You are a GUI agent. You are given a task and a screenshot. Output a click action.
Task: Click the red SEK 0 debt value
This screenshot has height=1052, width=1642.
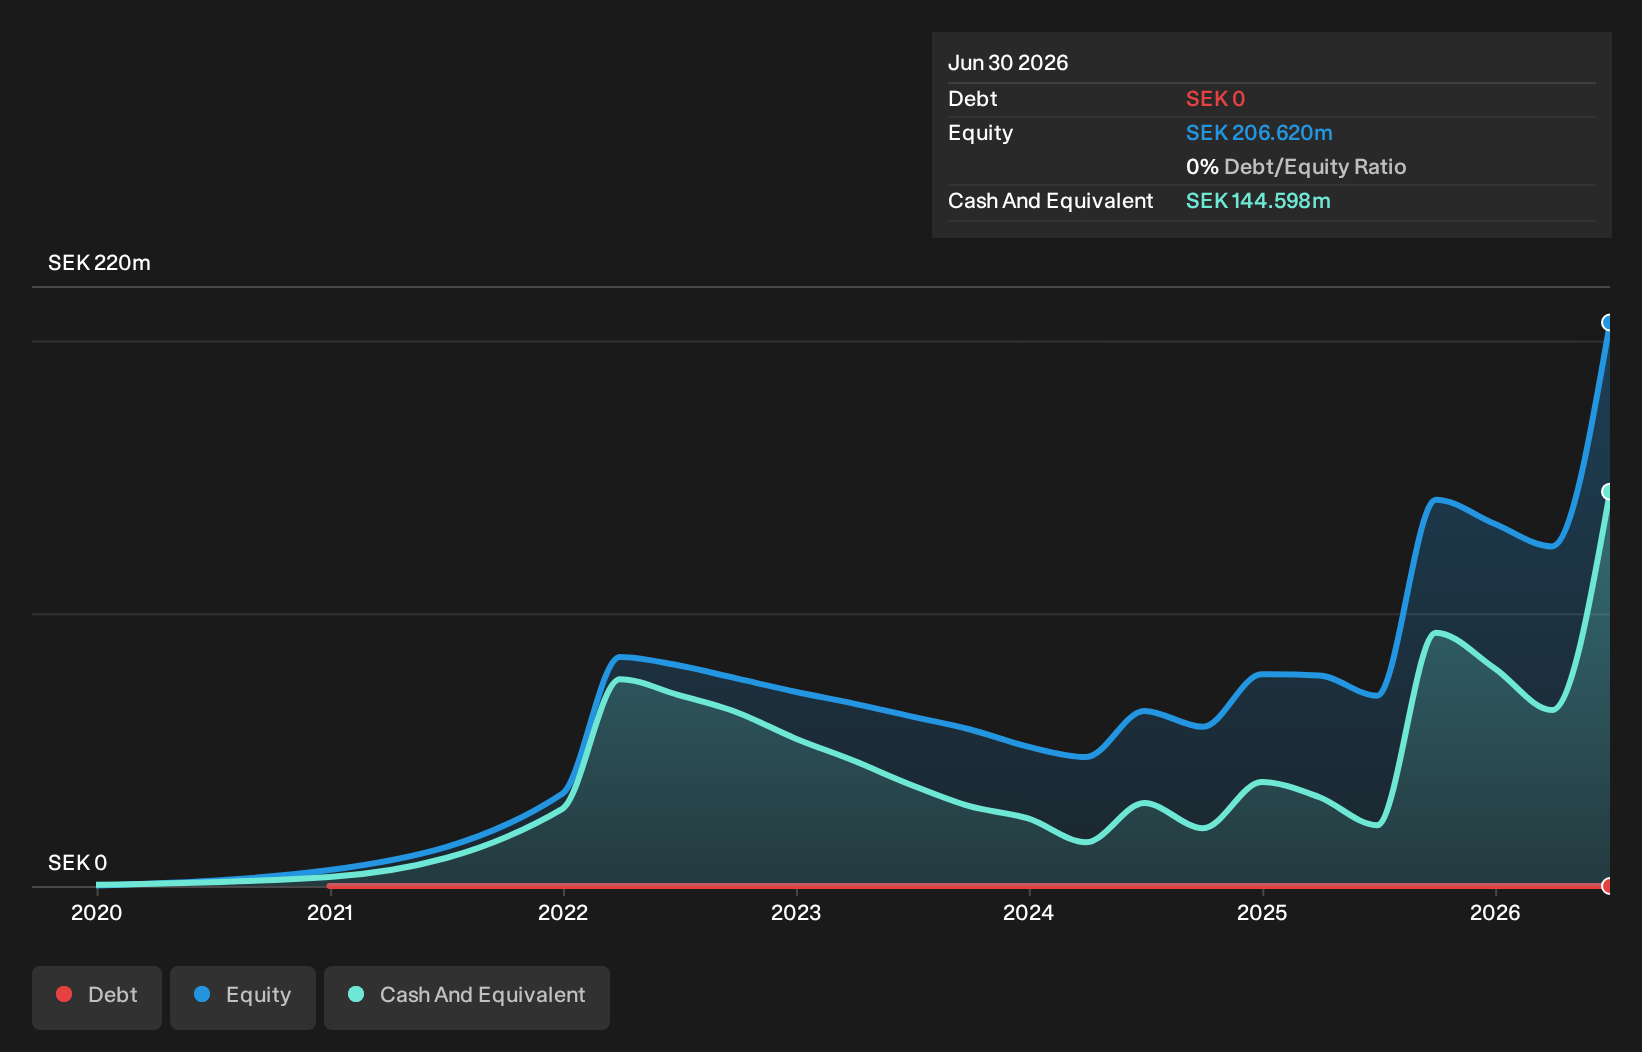pyautogui.click(x=1215, y=99)
